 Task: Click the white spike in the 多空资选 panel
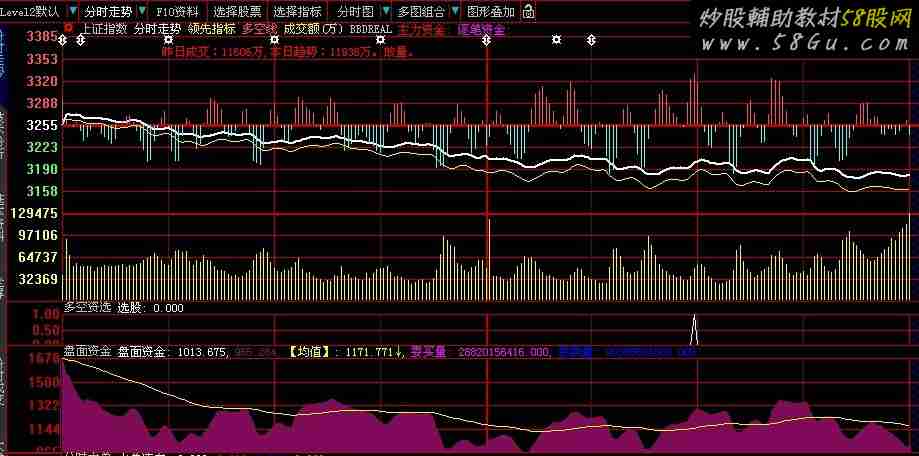(x=695, y=329)
